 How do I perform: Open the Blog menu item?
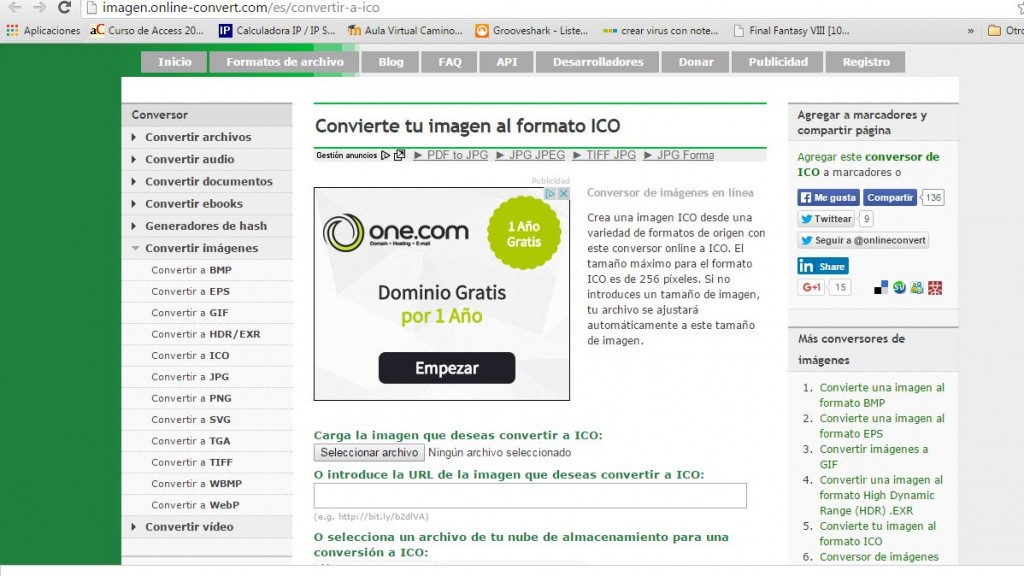389,61
